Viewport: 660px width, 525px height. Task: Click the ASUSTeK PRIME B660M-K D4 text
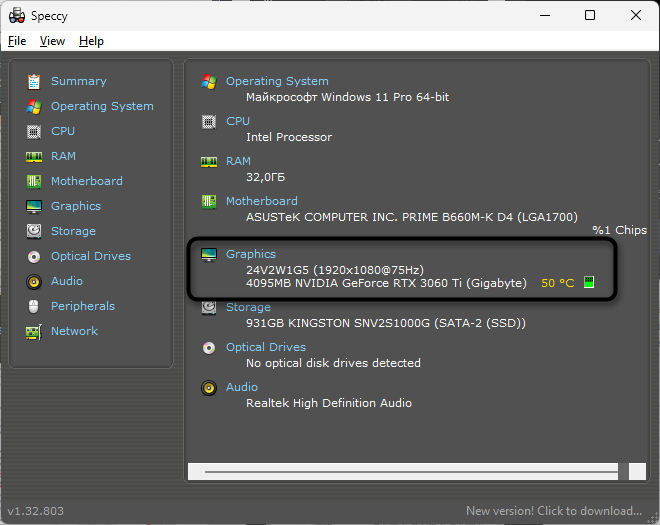click(x=412, y=217)
